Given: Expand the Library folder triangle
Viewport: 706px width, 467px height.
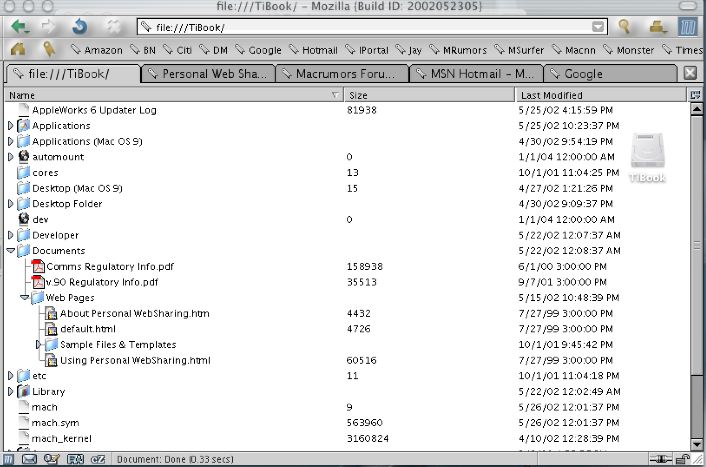Looking at the screenshot, I should [x=11, y=391].
